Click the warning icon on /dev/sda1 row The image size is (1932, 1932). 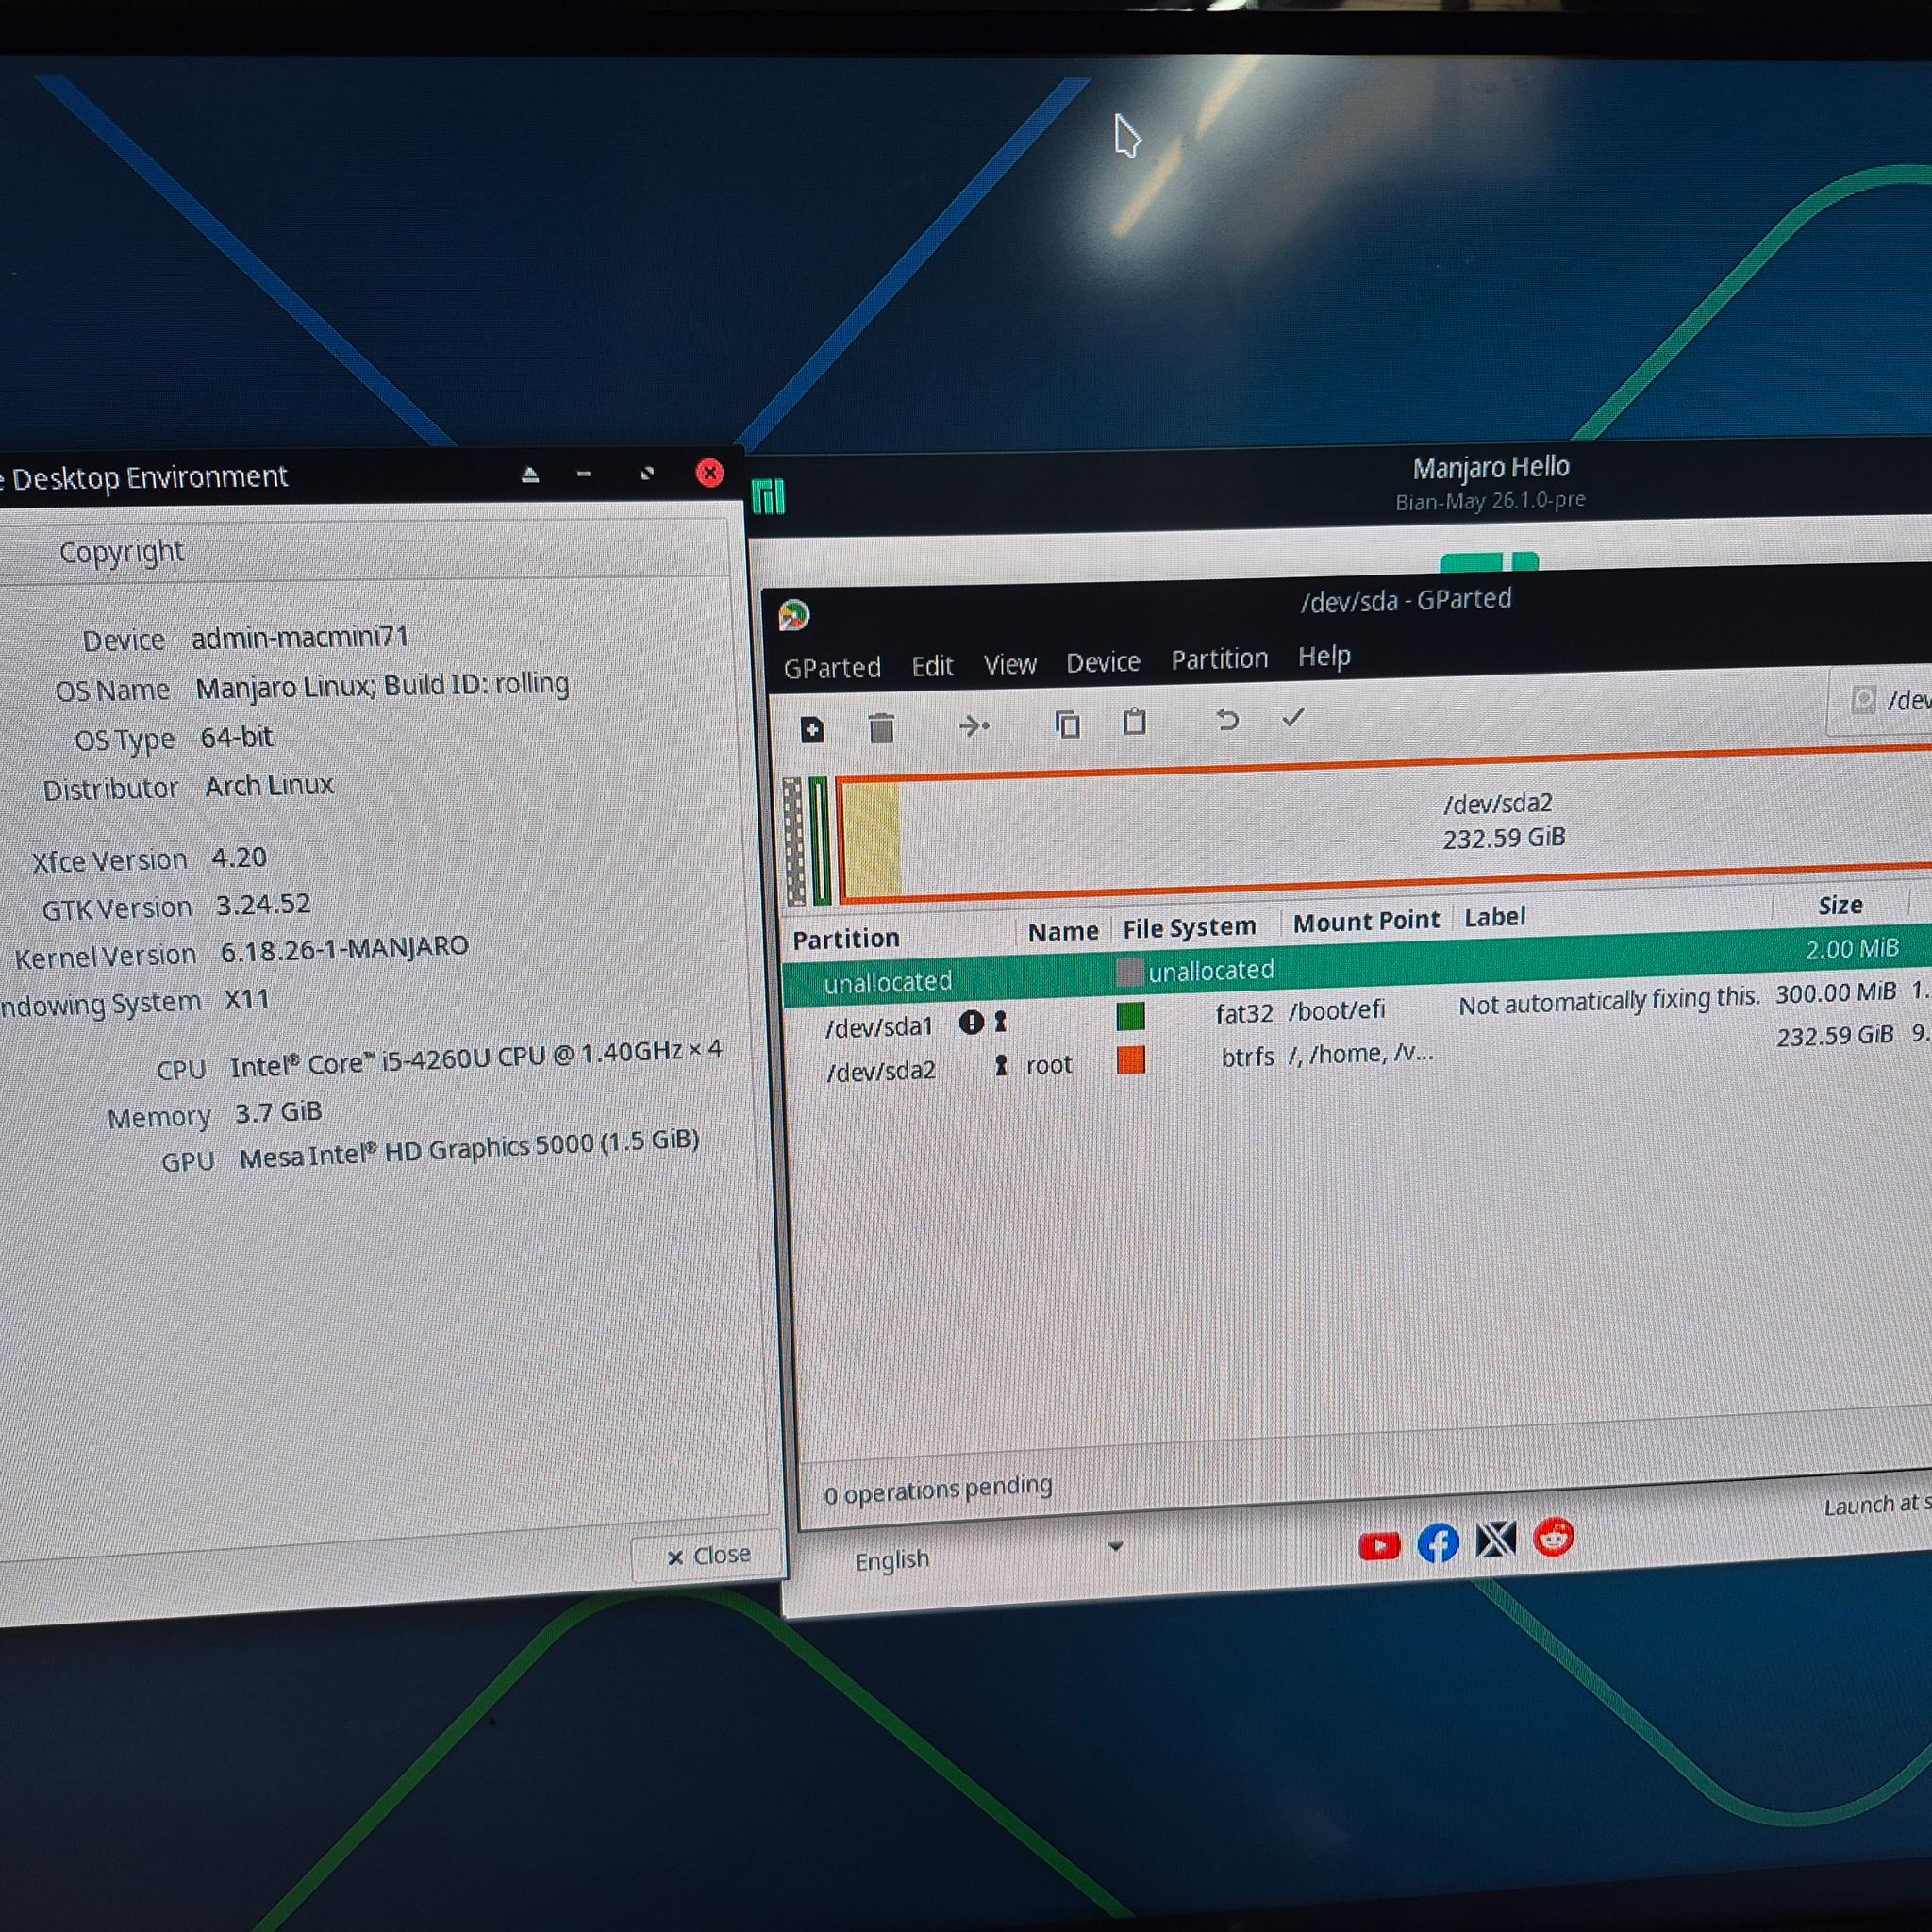click(970, 1022)
